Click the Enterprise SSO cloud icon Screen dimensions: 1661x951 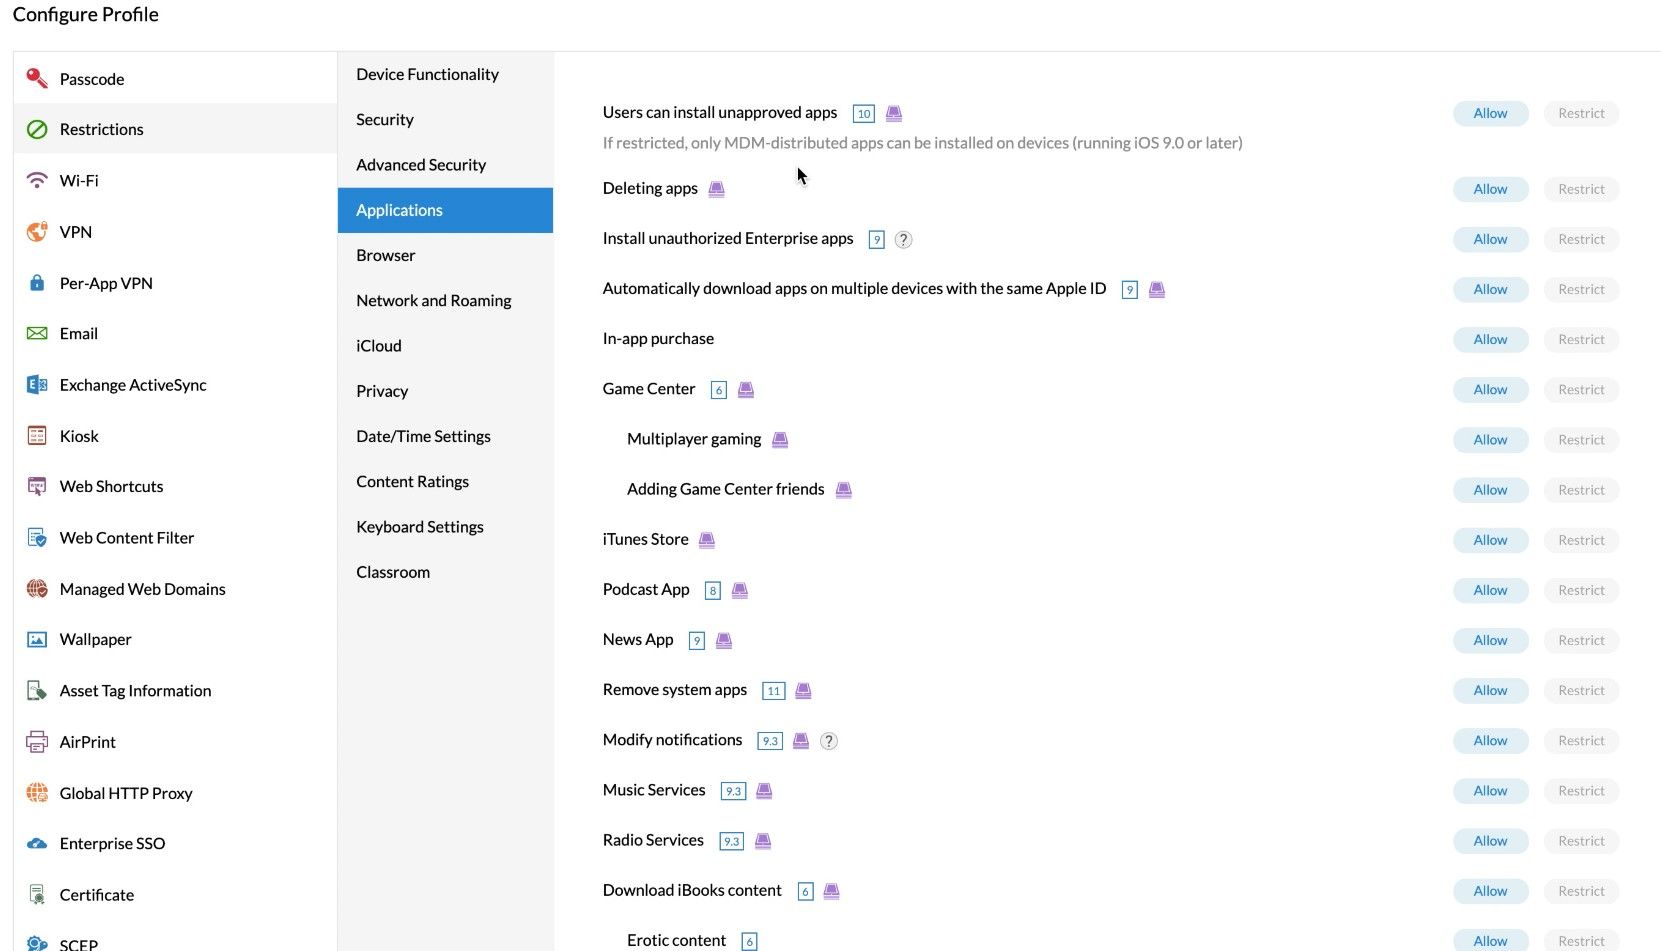click(x=37, y=843)
